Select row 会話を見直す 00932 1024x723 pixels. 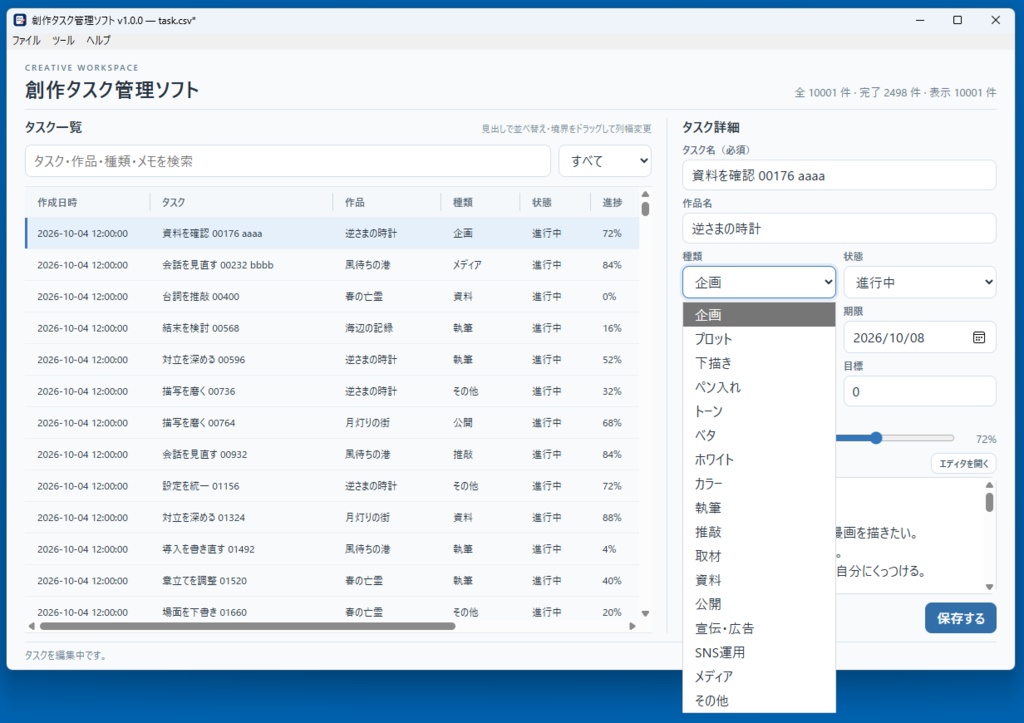(x=332, y=454)
